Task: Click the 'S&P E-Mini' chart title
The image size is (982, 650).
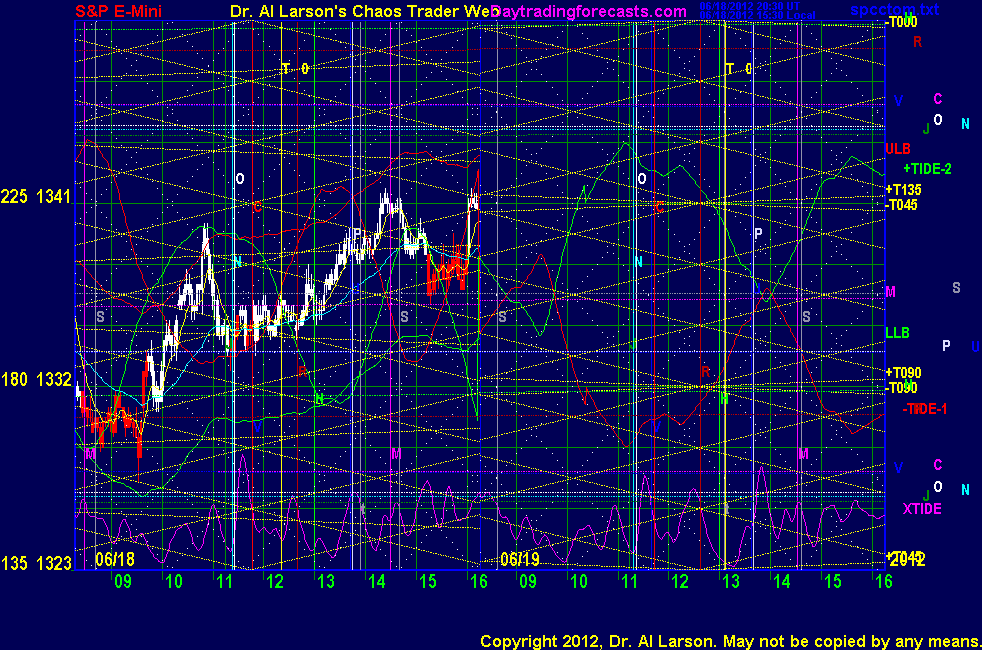Action: (118, 11)
